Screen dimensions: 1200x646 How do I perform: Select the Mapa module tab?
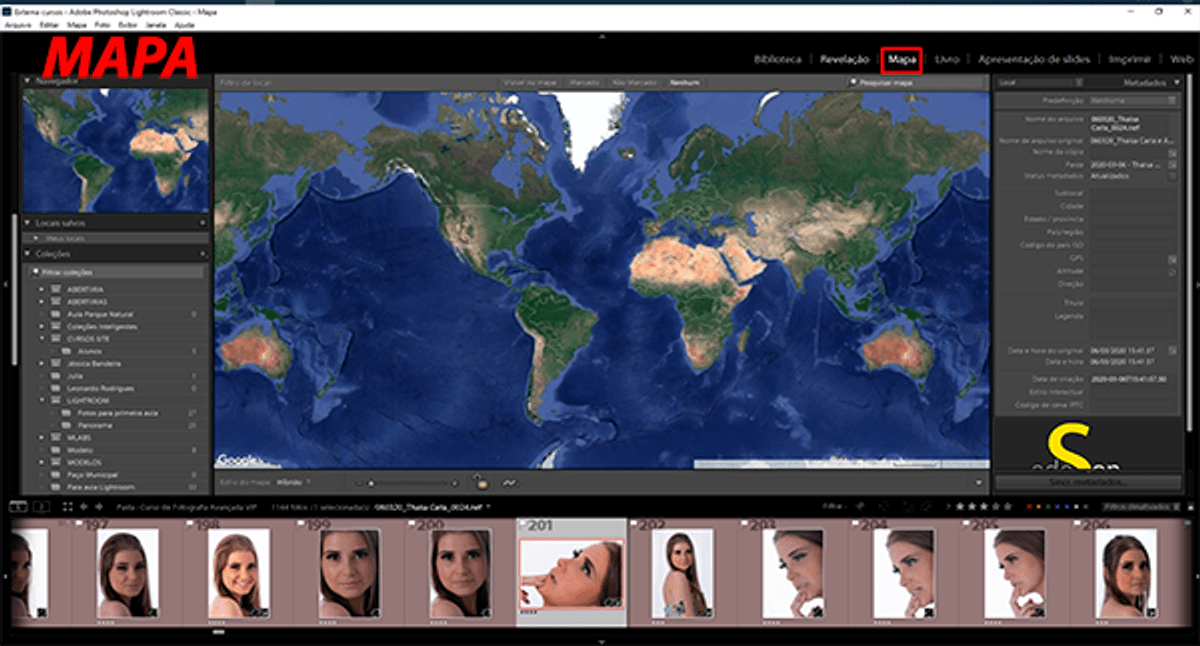(902, 60)
